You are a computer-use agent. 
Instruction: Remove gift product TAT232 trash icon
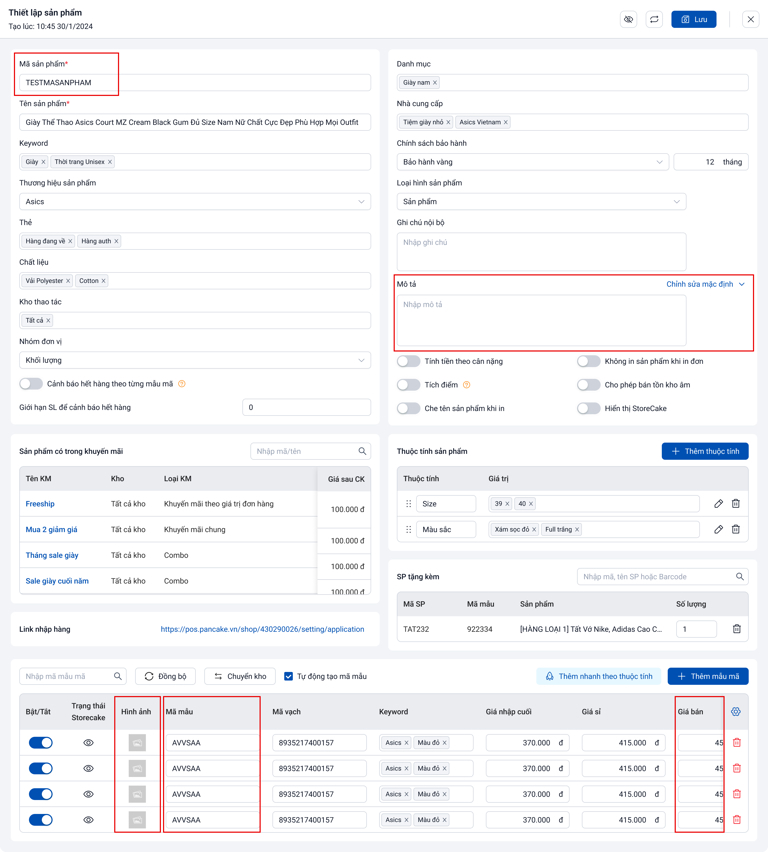[737, 629]
